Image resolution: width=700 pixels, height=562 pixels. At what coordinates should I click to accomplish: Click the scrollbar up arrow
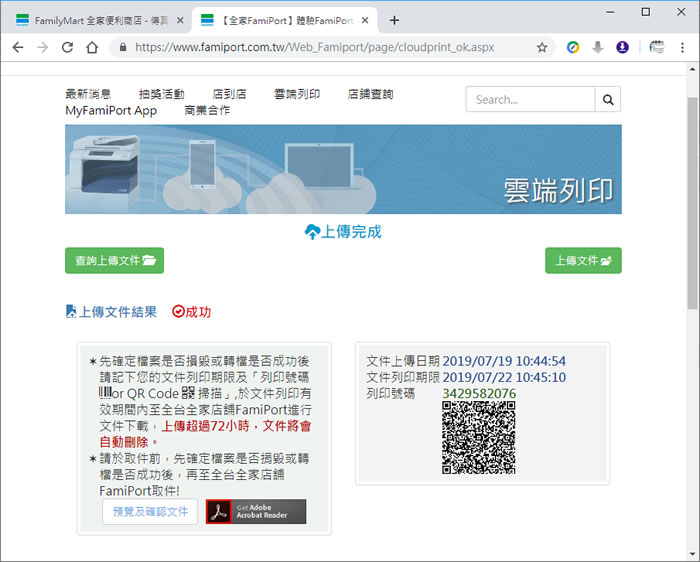pos(692,69)
